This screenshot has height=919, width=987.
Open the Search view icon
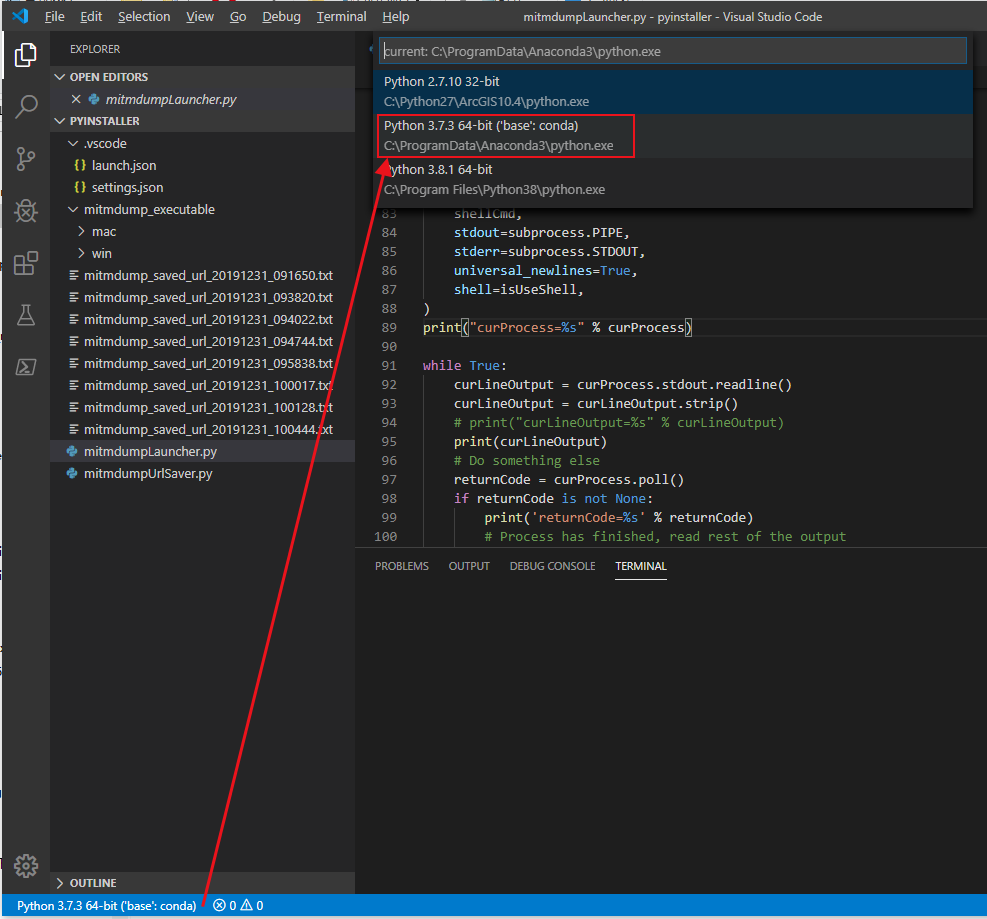26,107
